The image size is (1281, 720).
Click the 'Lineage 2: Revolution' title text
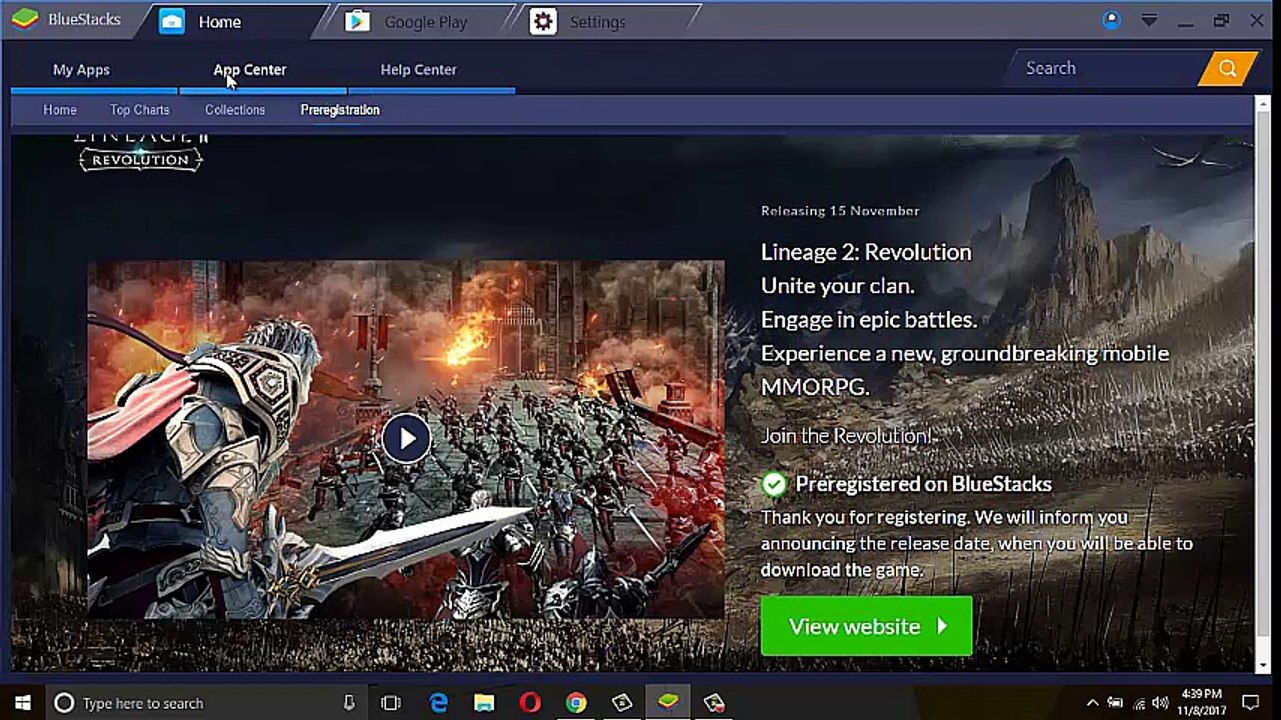(866, 252)
